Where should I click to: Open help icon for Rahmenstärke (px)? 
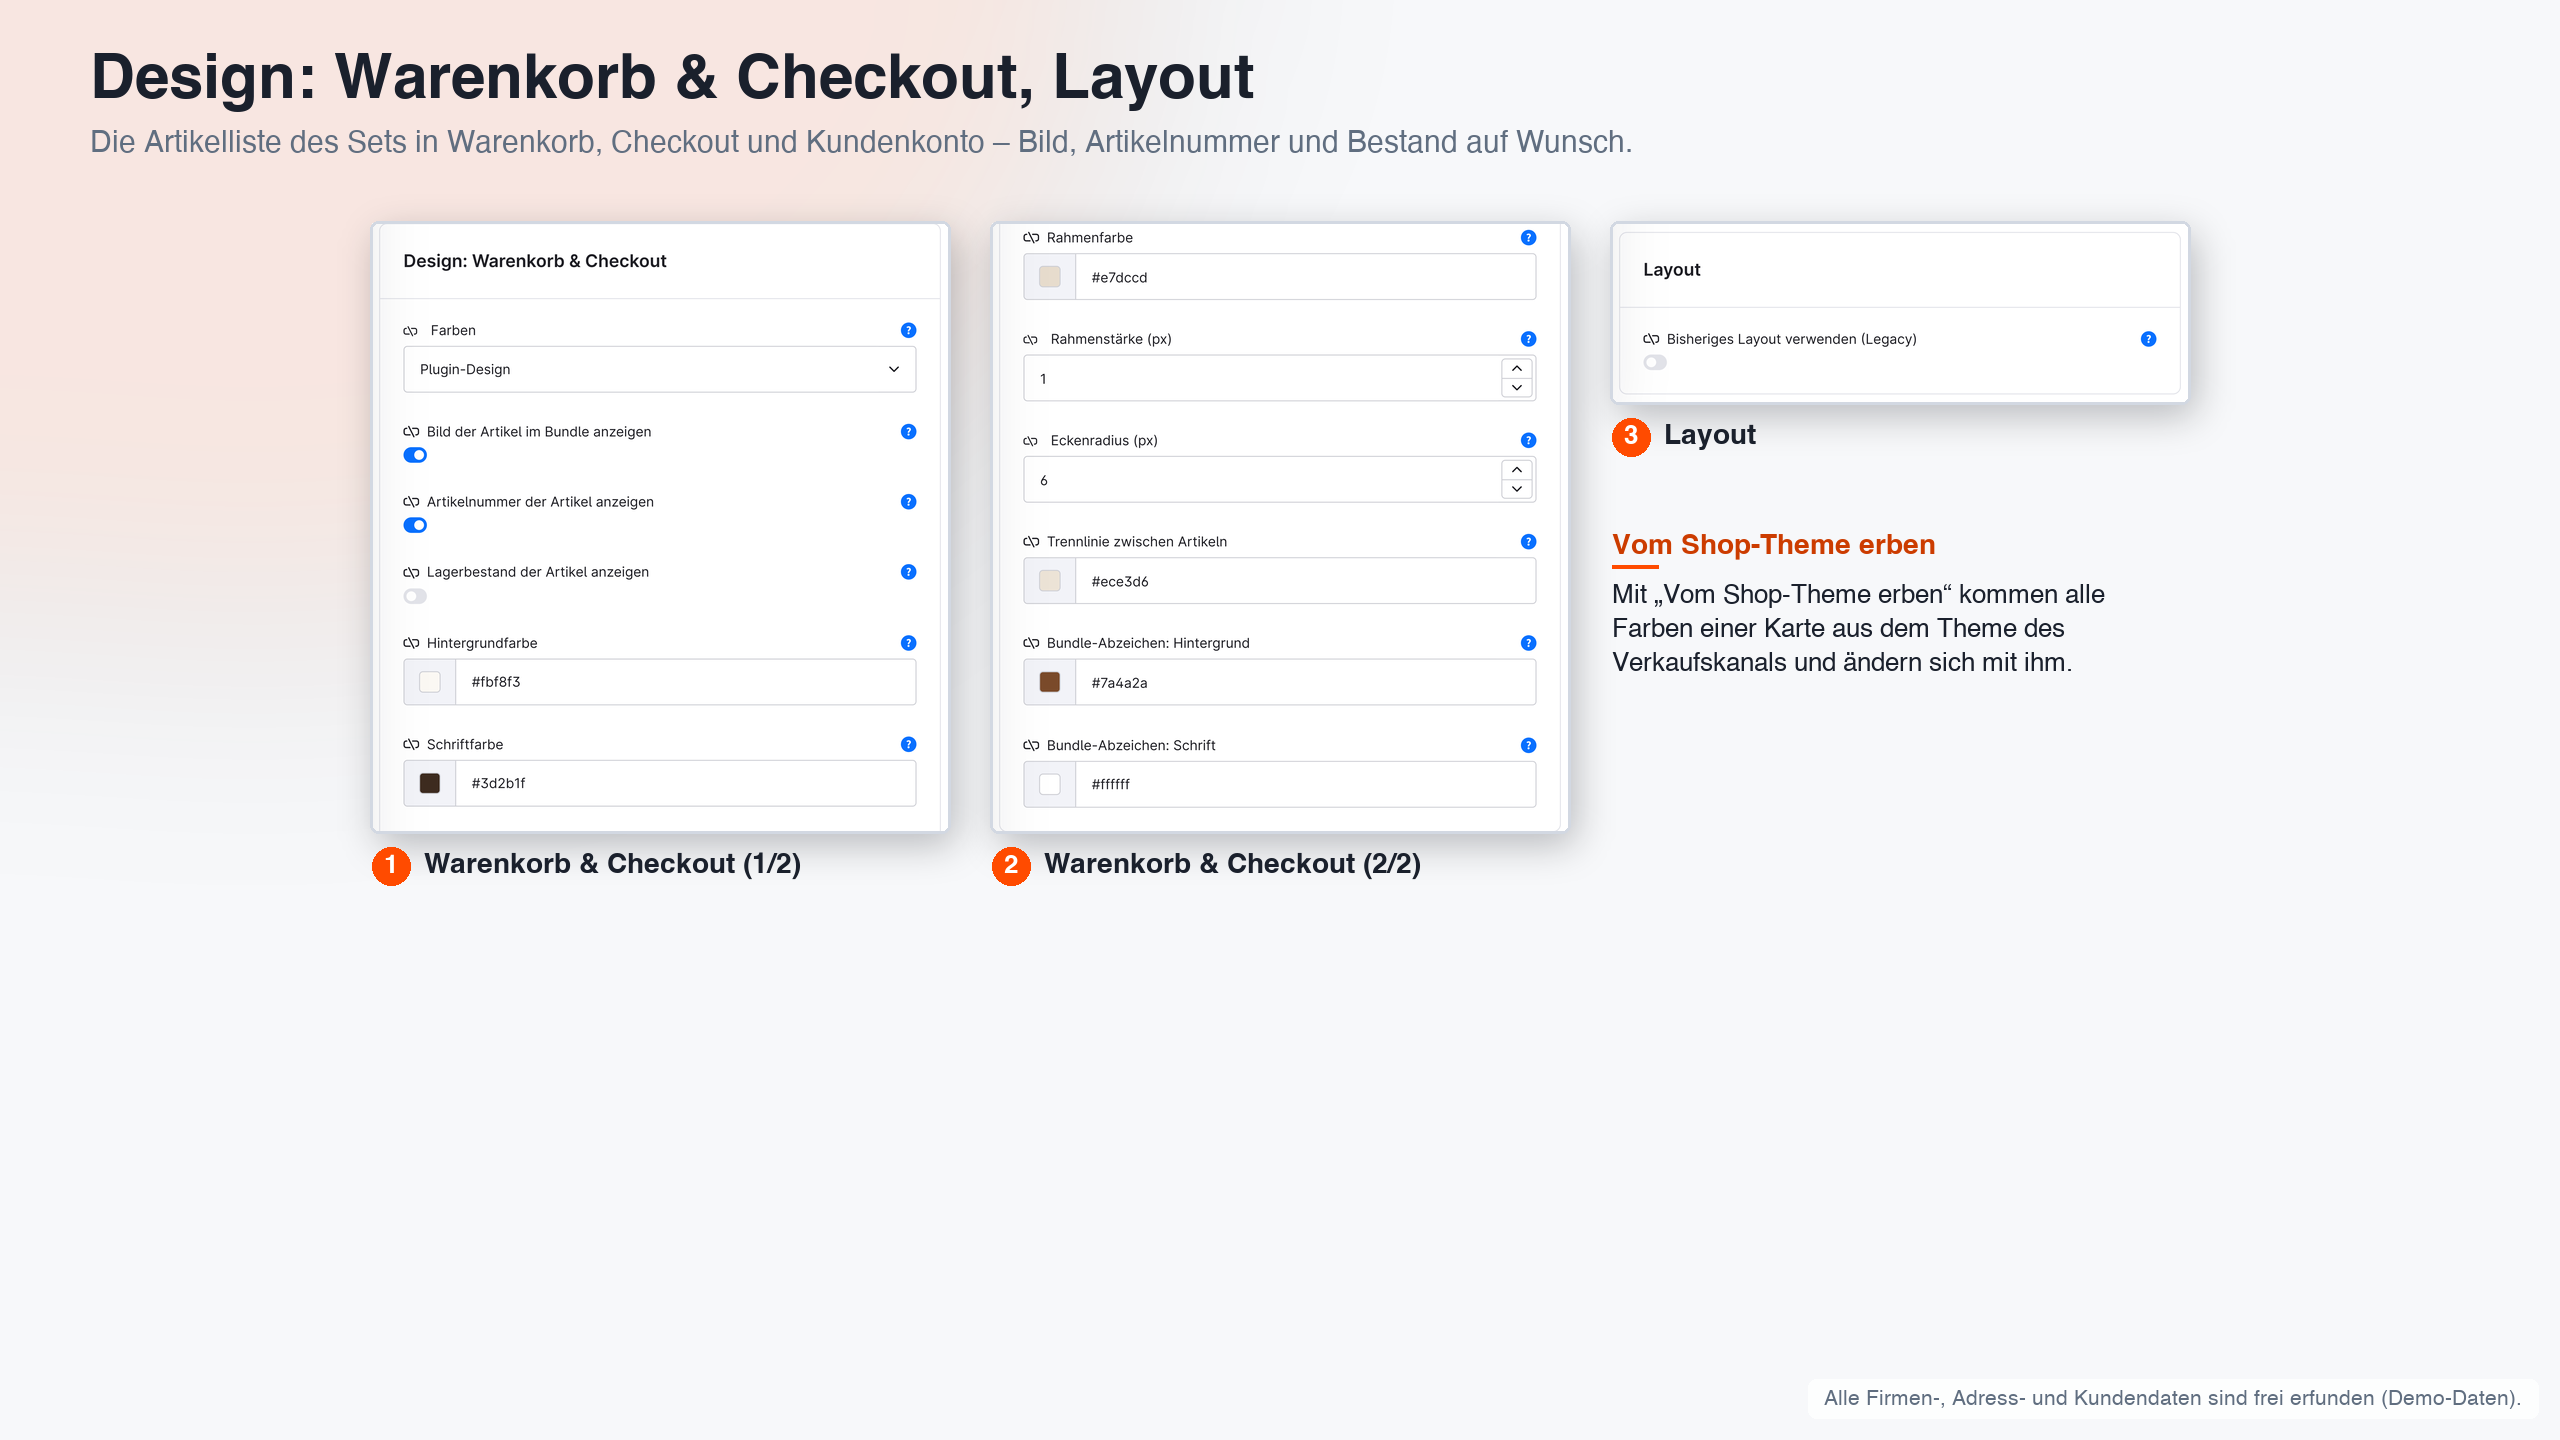pos(1528,339)
